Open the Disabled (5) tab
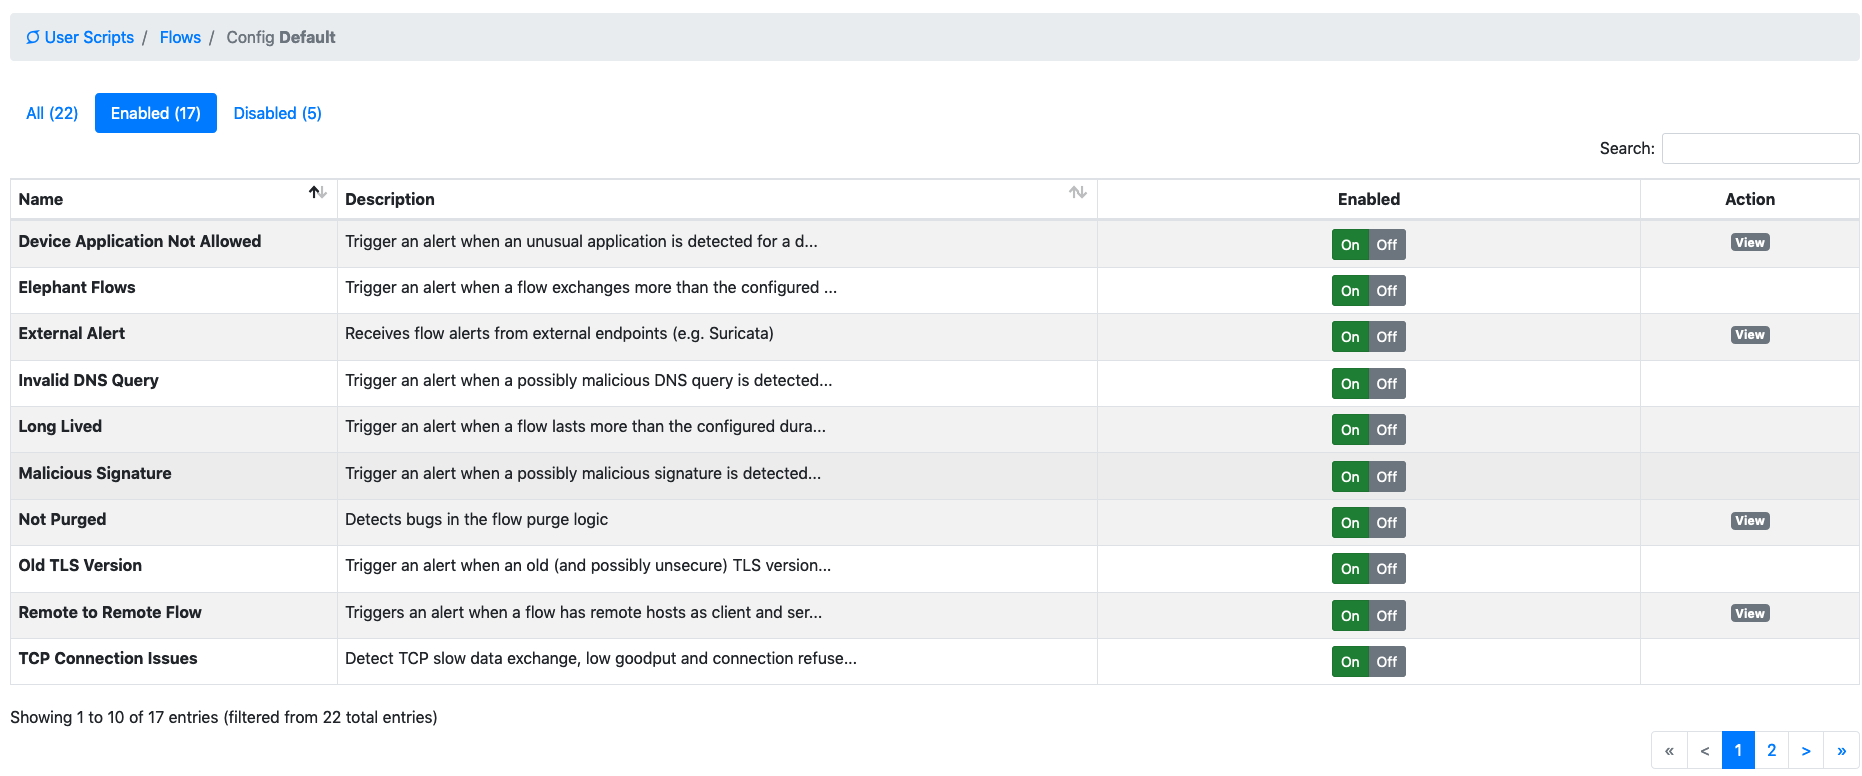 [x=278, y=113]
